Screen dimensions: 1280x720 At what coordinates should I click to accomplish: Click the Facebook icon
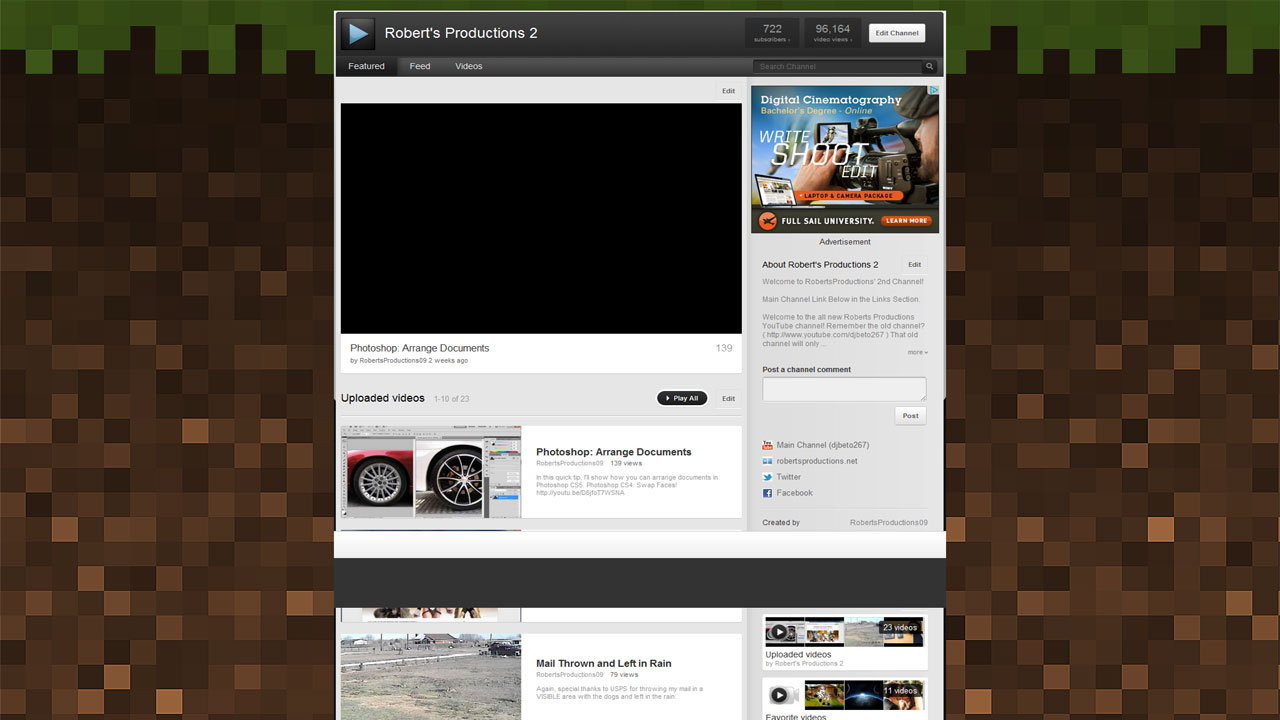tap(767, 493)
